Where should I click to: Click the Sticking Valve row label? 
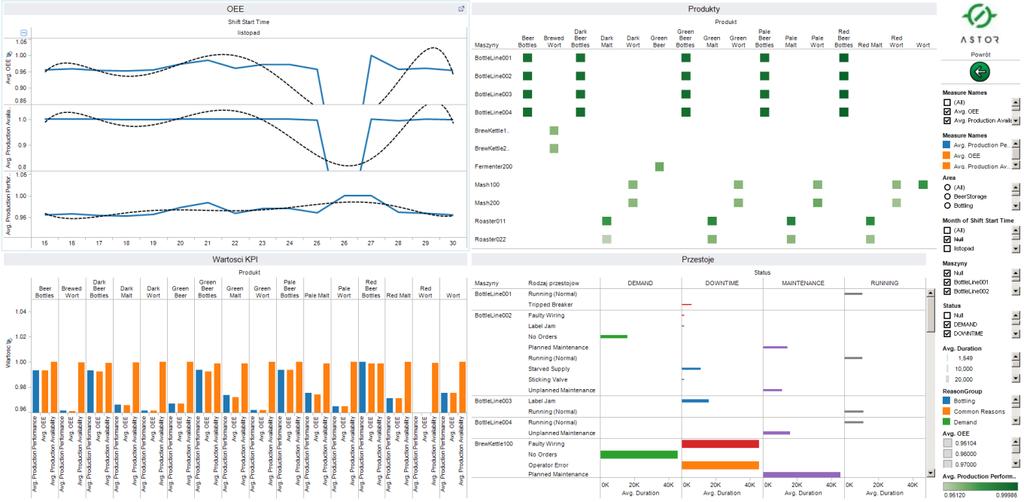coord(547,379)
